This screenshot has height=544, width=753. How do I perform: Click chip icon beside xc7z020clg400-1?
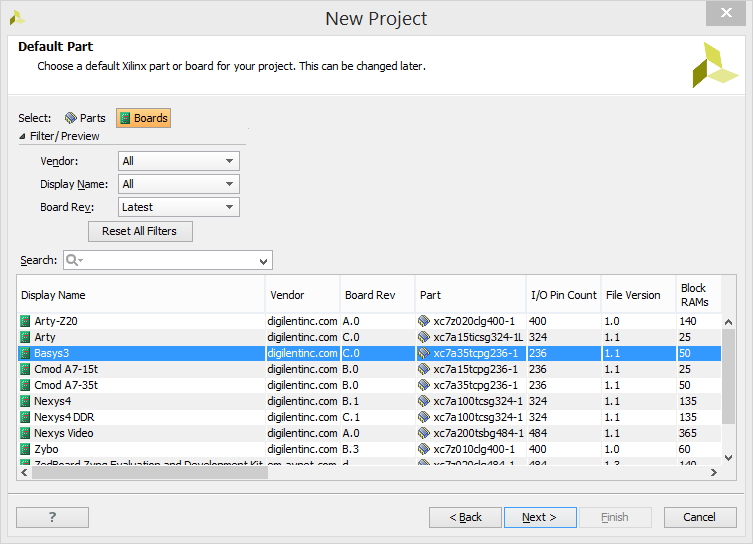[424, 321]
